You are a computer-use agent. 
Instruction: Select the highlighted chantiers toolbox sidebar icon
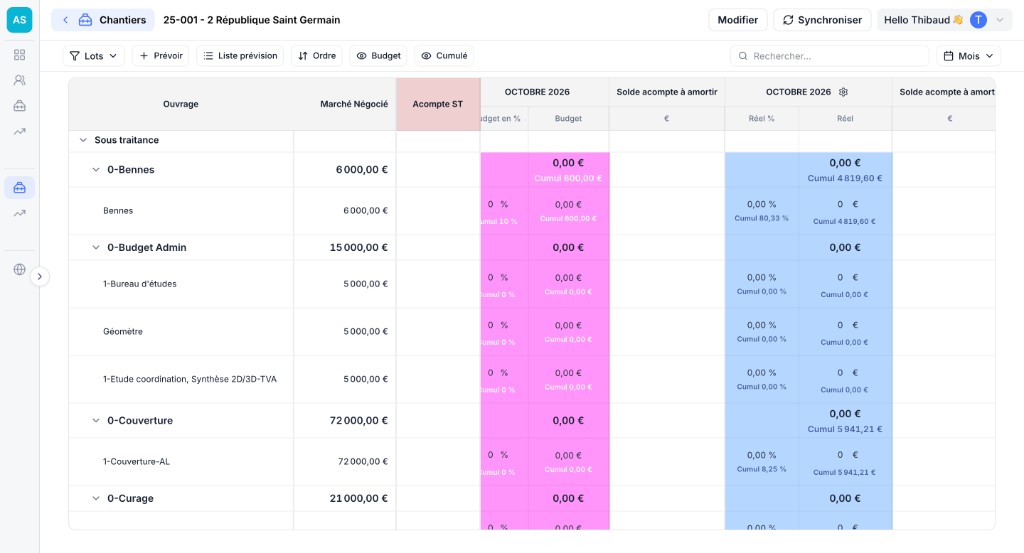click(x=20, y=188)
